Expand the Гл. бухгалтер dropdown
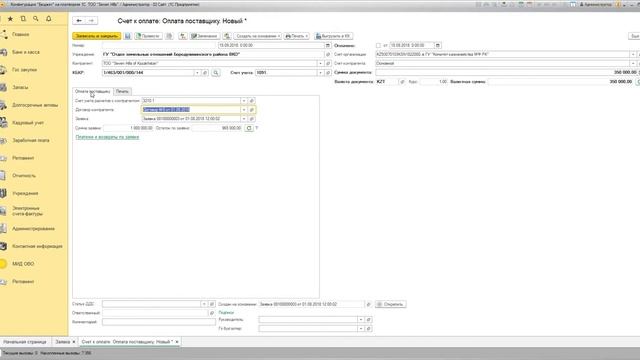This screenshot has width=640, height=360. click(x=361, y=329)
